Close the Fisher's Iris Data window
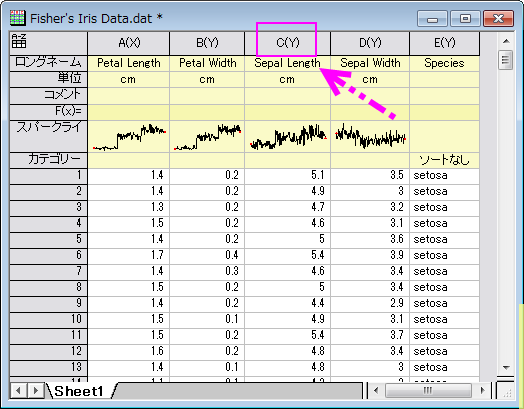The image size is (524, 409). 498,19
